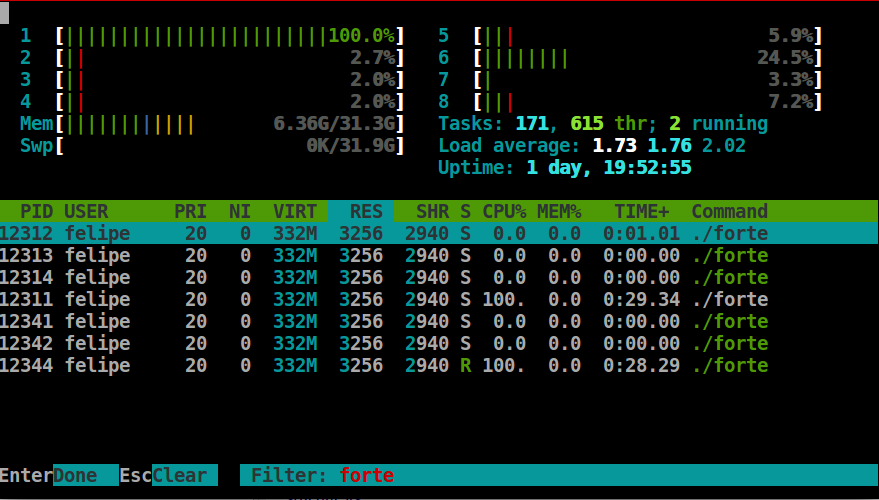Sort by the USER column header
Viewport: 879px width, 500px height.
[86, 211]
